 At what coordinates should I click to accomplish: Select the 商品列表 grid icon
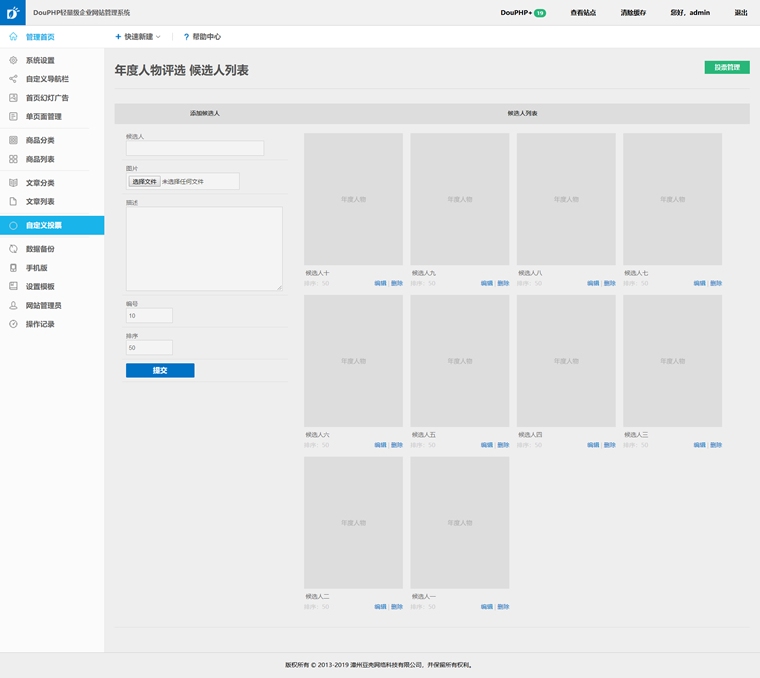13,159
